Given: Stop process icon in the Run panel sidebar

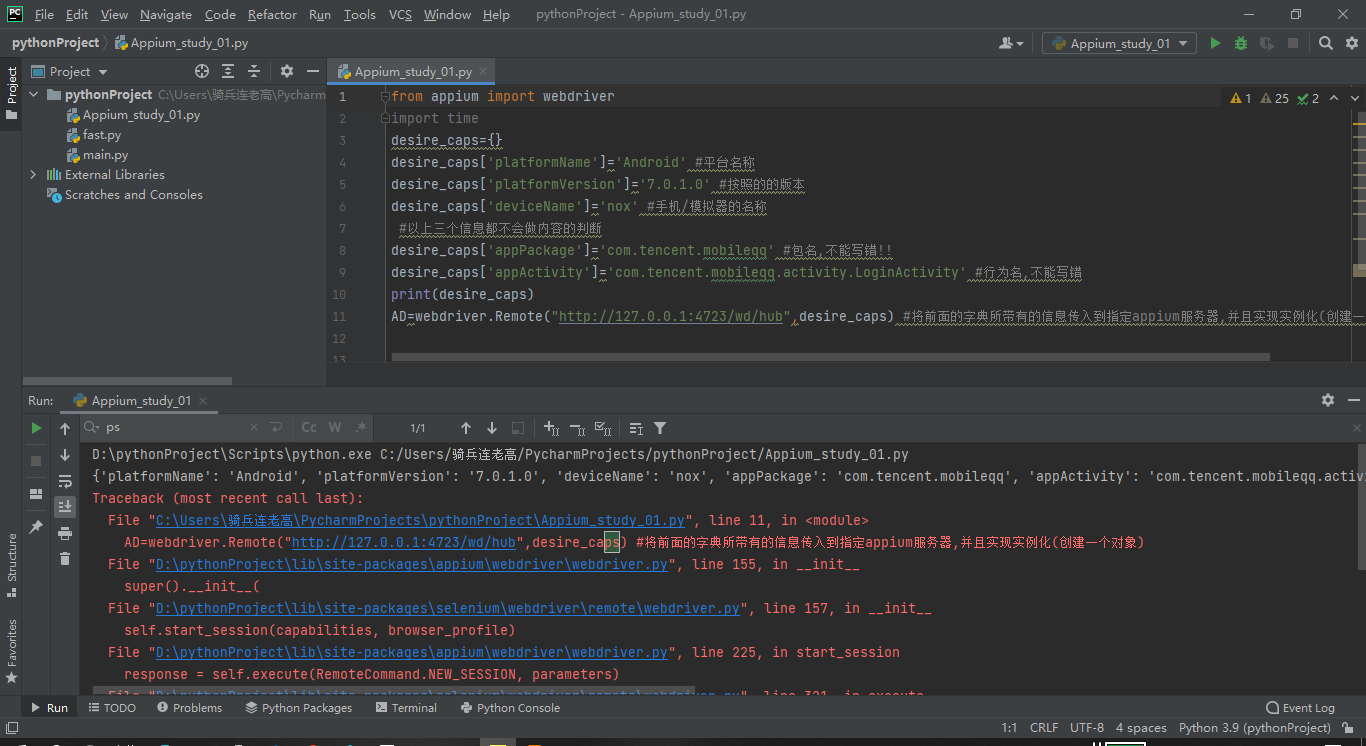Looking at the screenshot, I should [x=36, y=461].
